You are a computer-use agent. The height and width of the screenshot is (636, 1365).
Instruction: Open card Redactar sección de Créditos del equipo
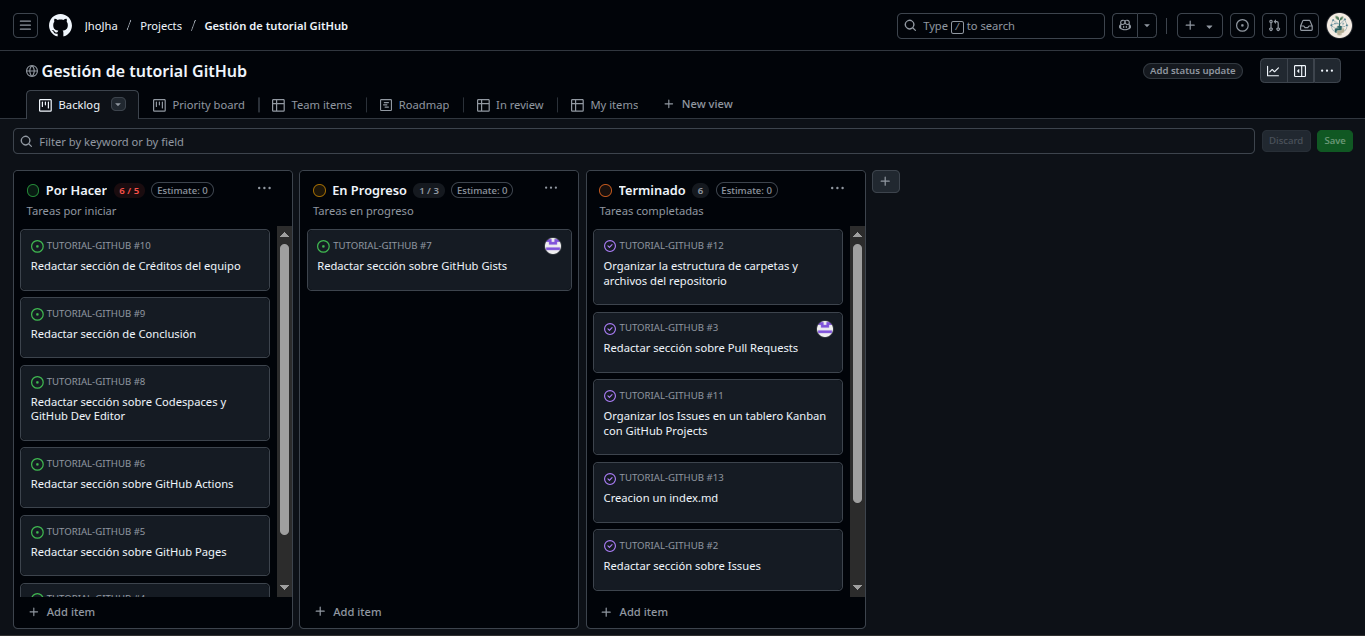[136, 266]
